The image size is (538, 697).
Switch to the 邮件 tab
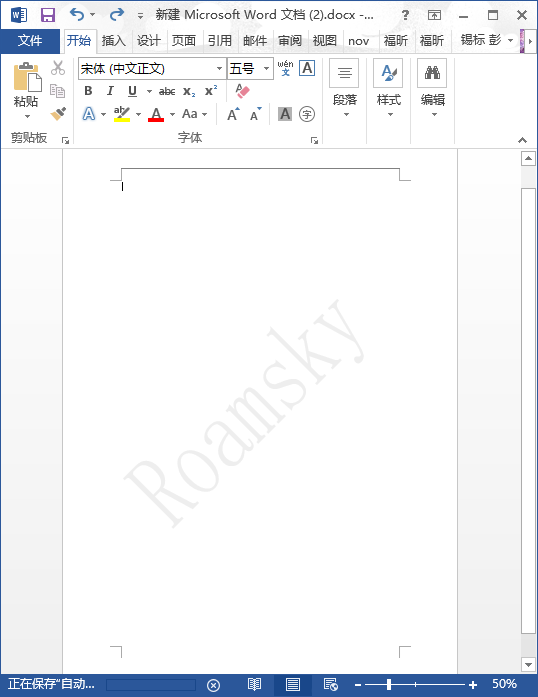(255, 41)
